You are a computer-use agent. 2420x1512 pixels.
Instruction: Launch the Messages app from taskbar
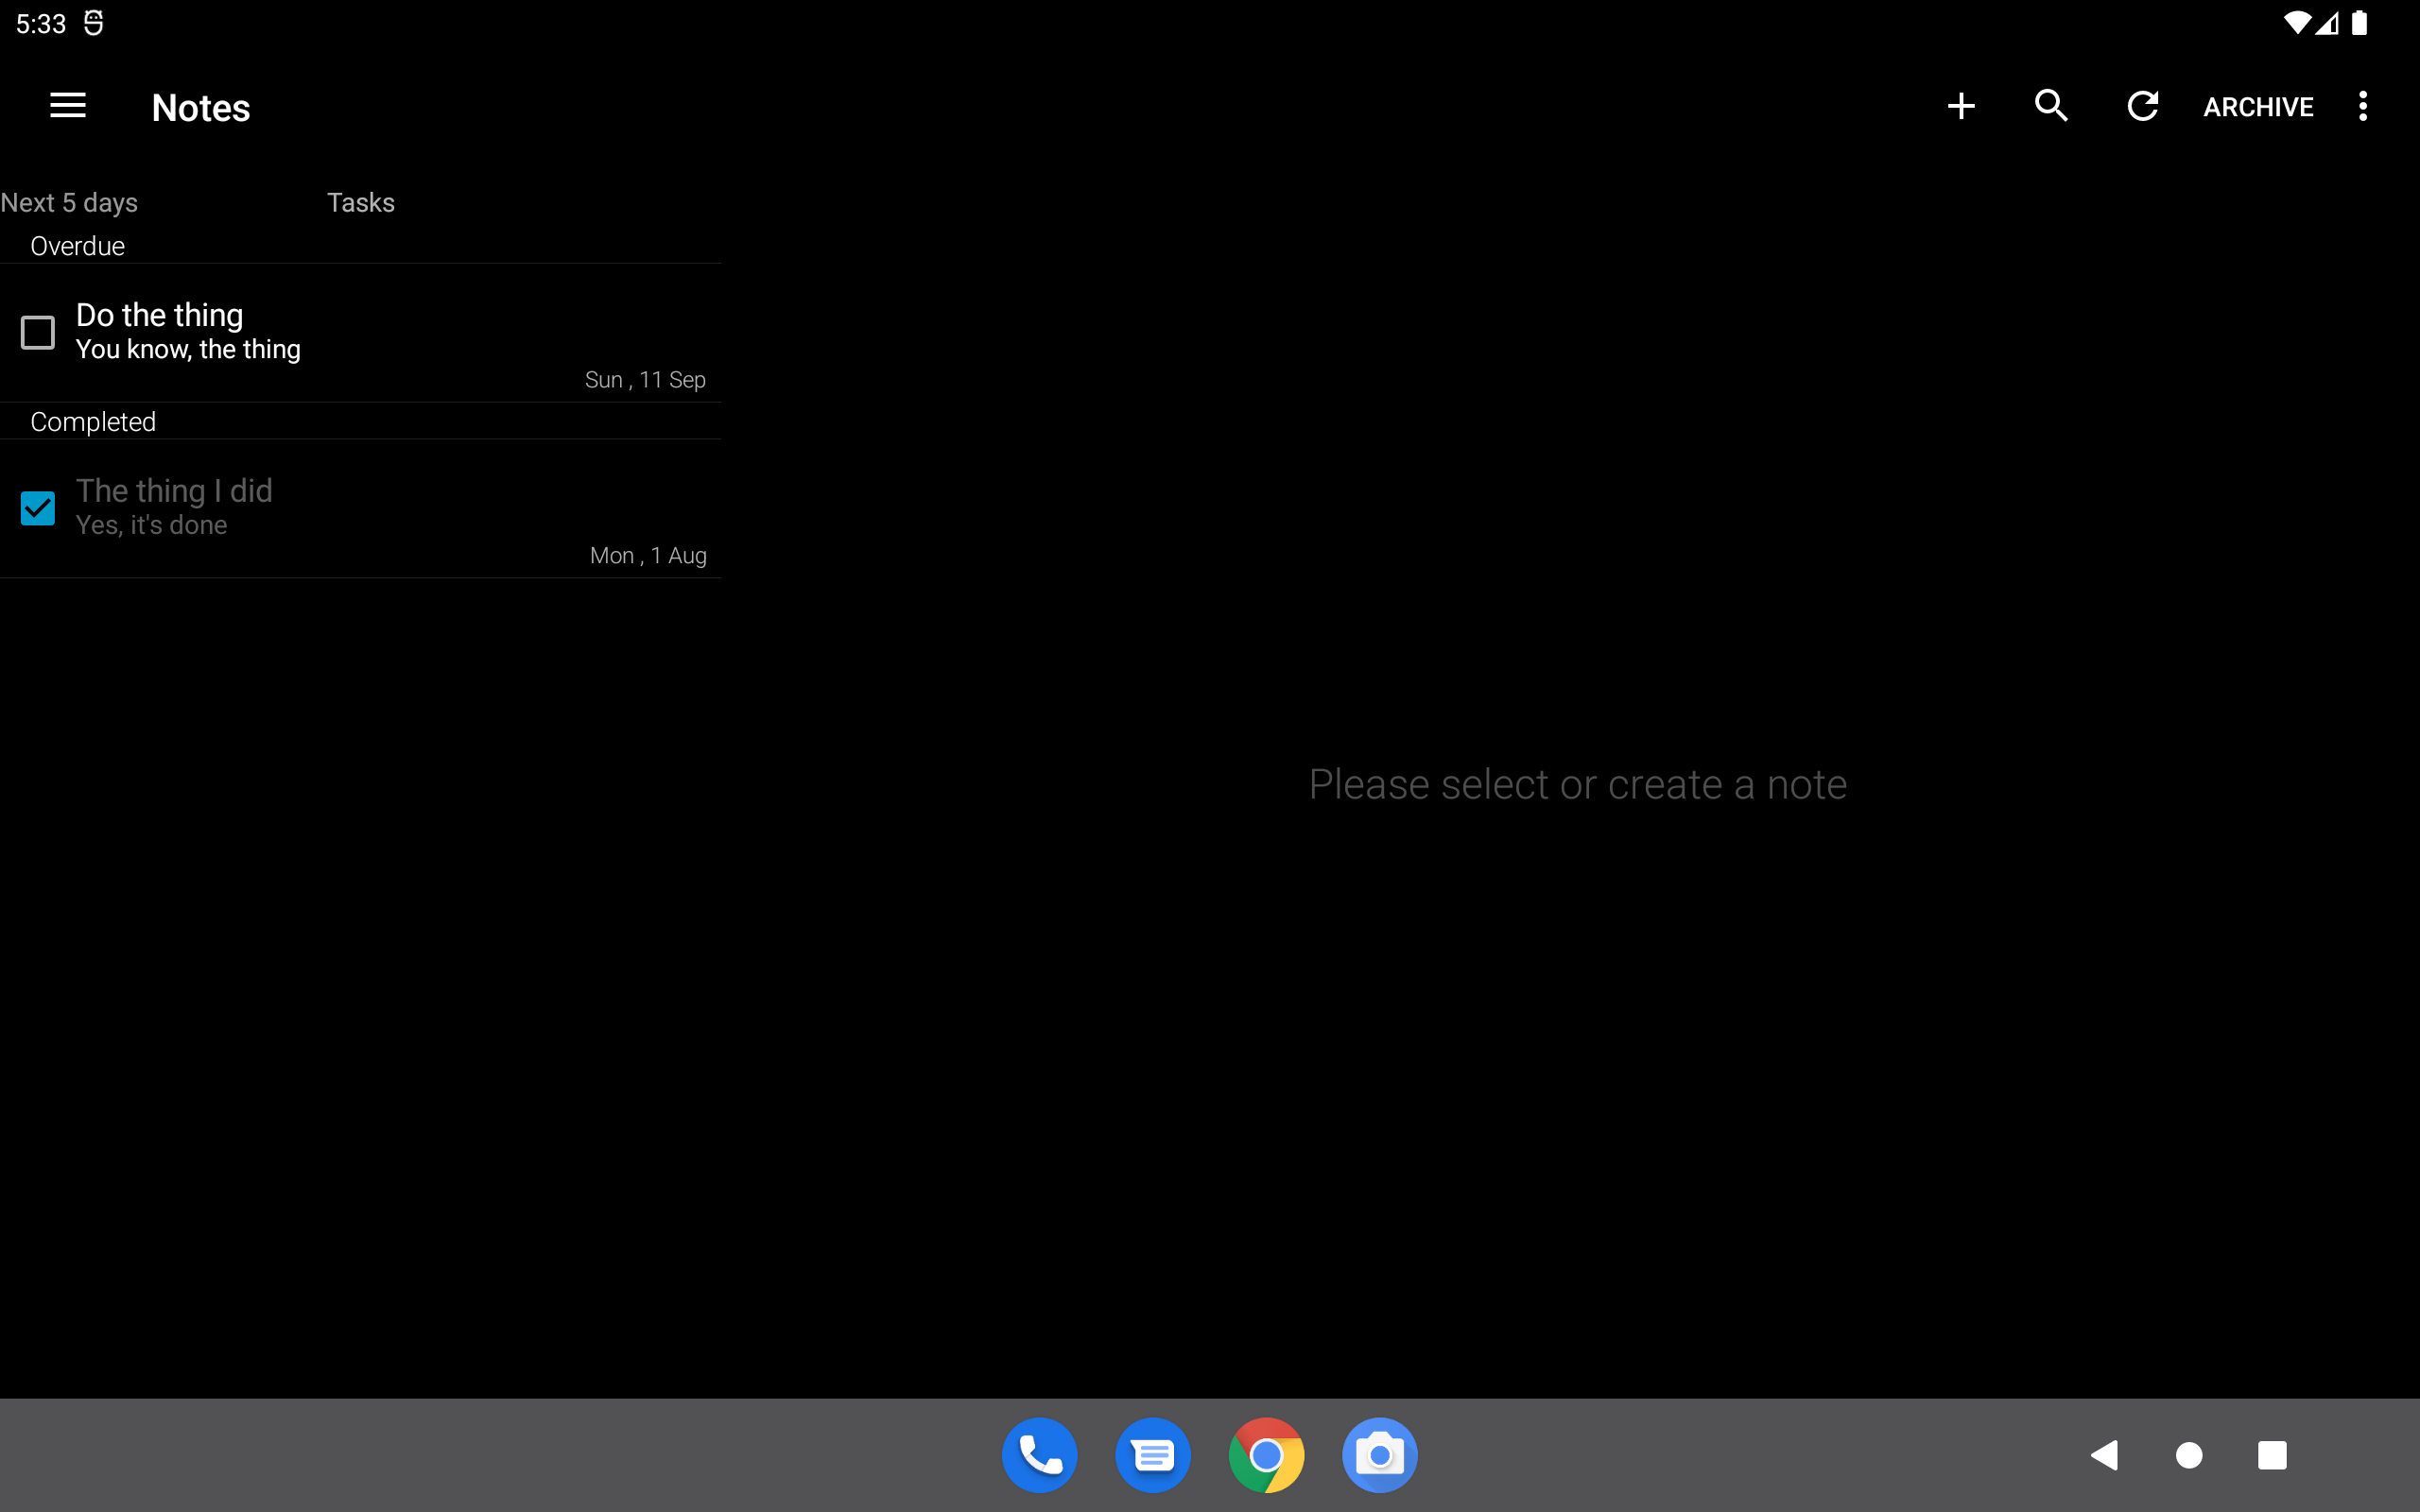tap(1152, 1455)
